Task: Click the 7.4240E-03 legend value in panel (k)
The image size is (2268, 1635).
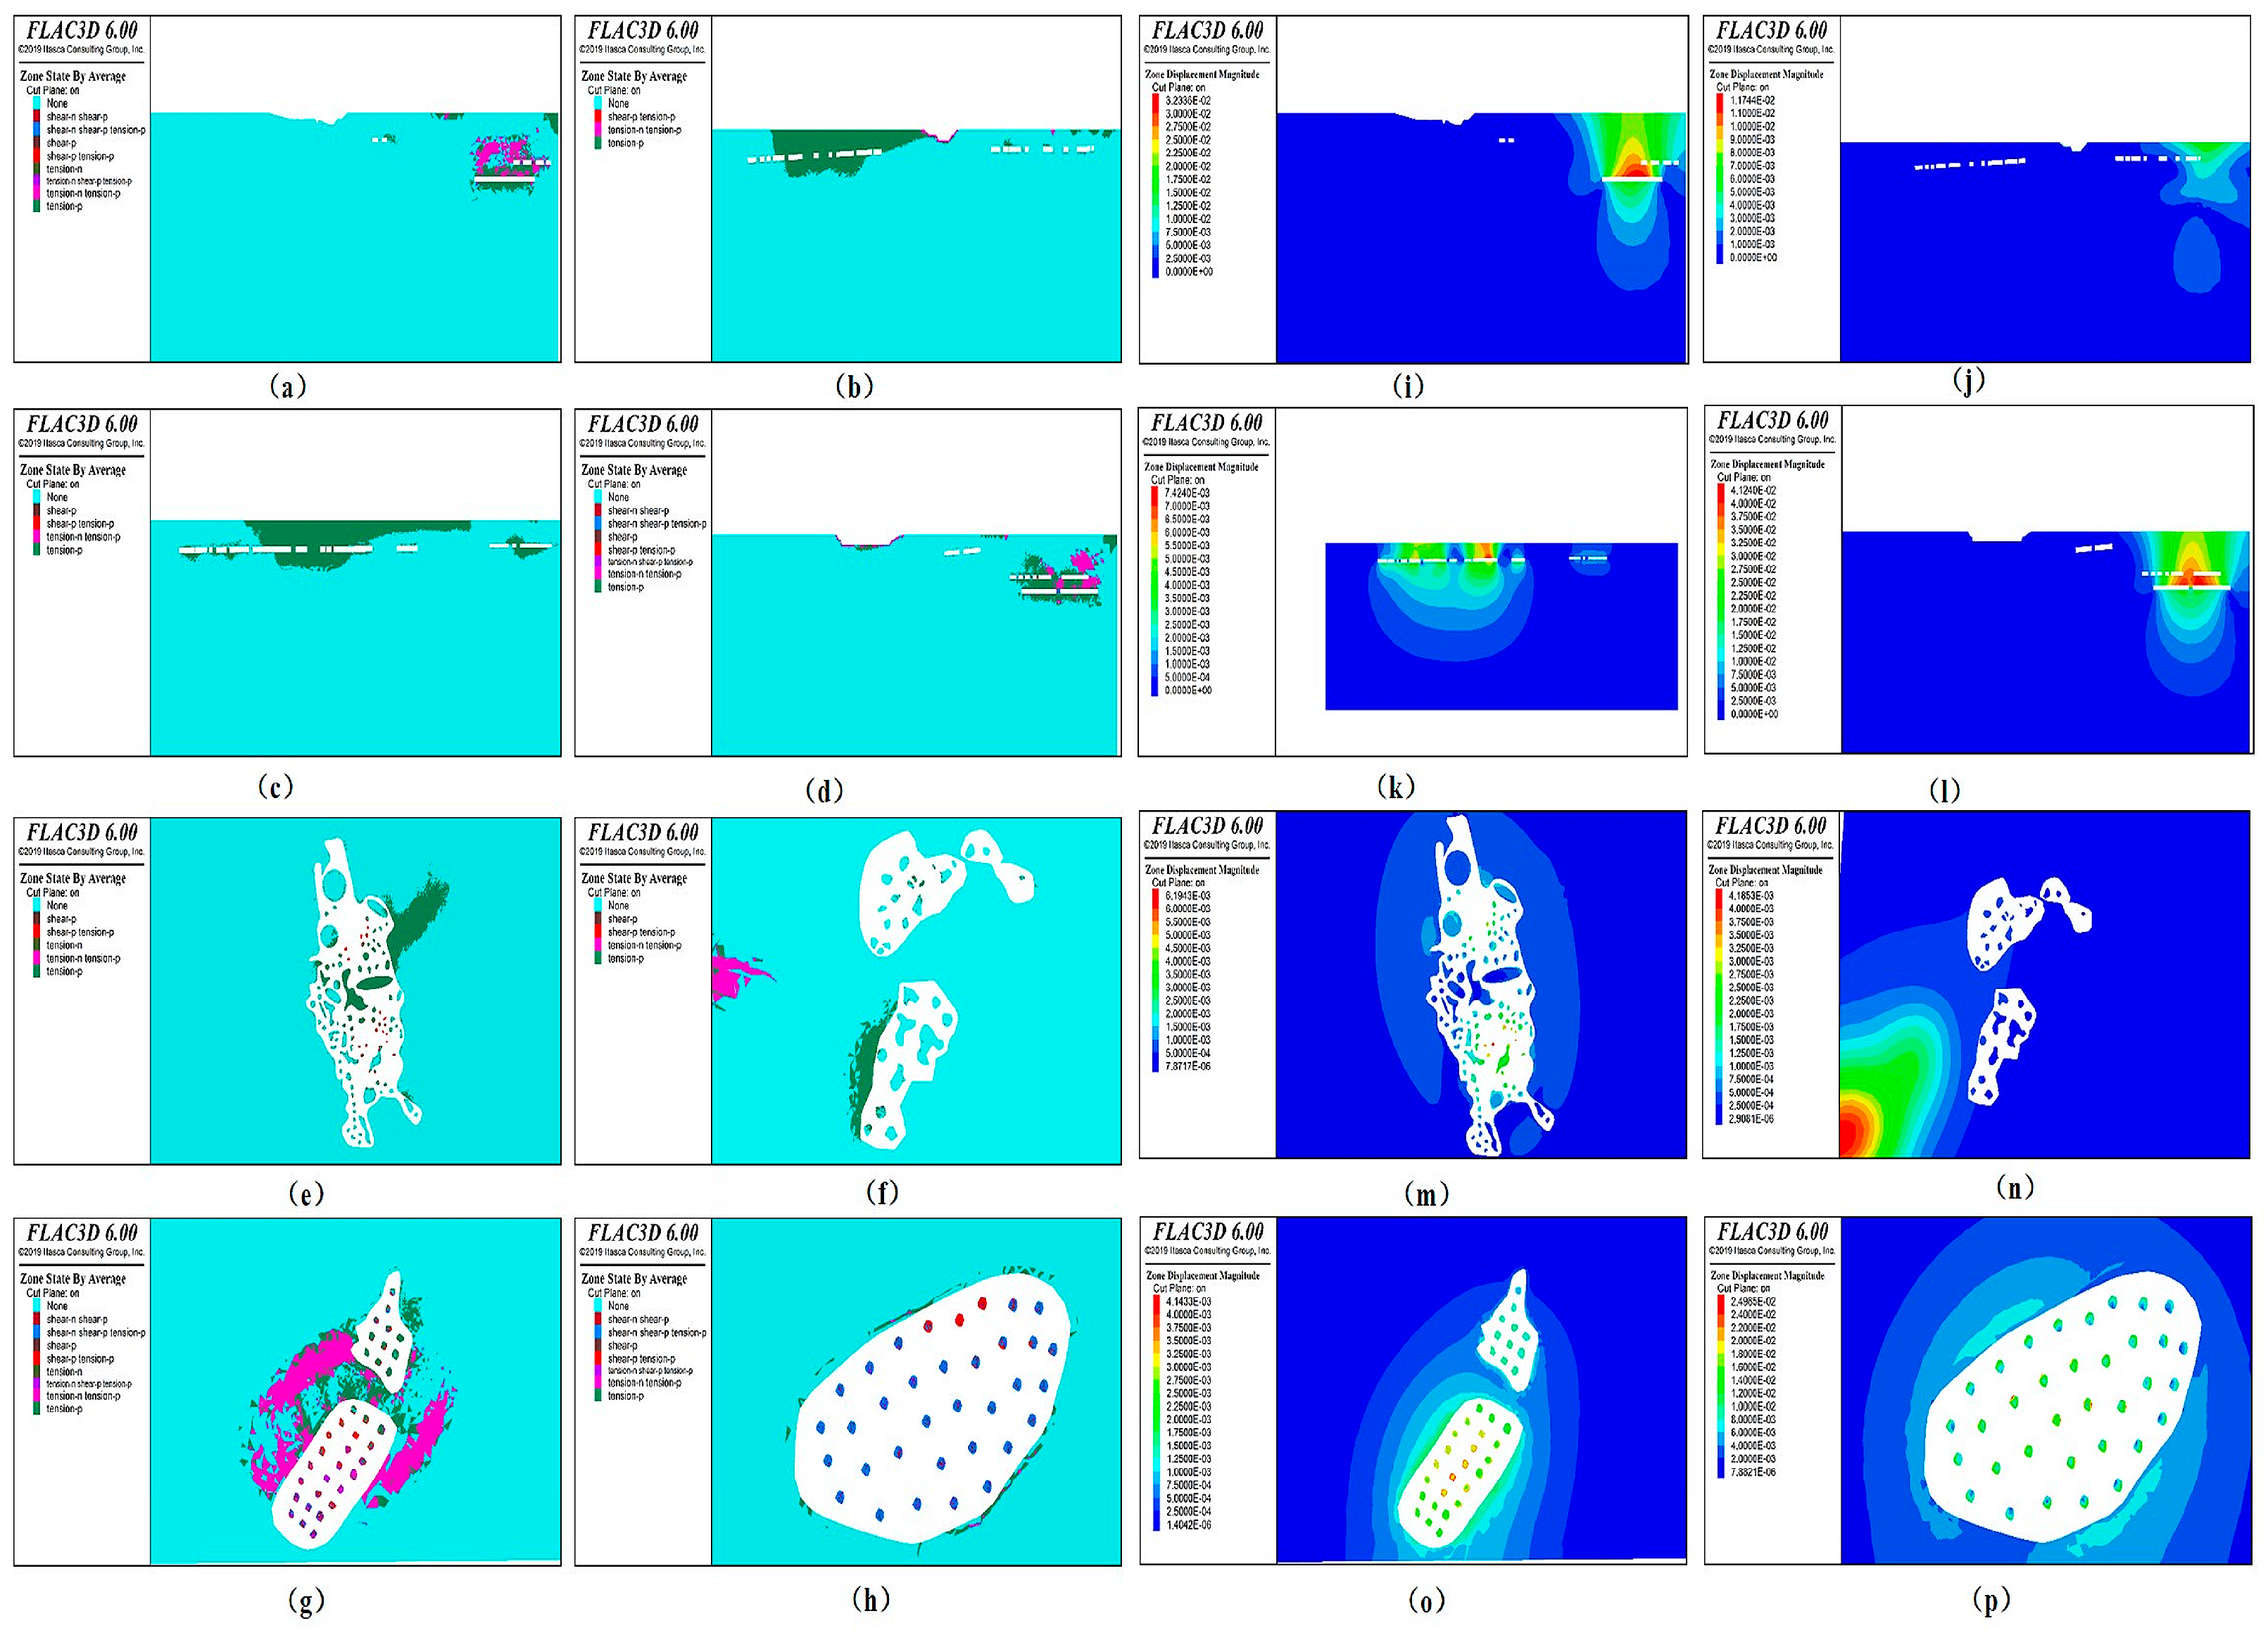Action: pos(1187,493)
